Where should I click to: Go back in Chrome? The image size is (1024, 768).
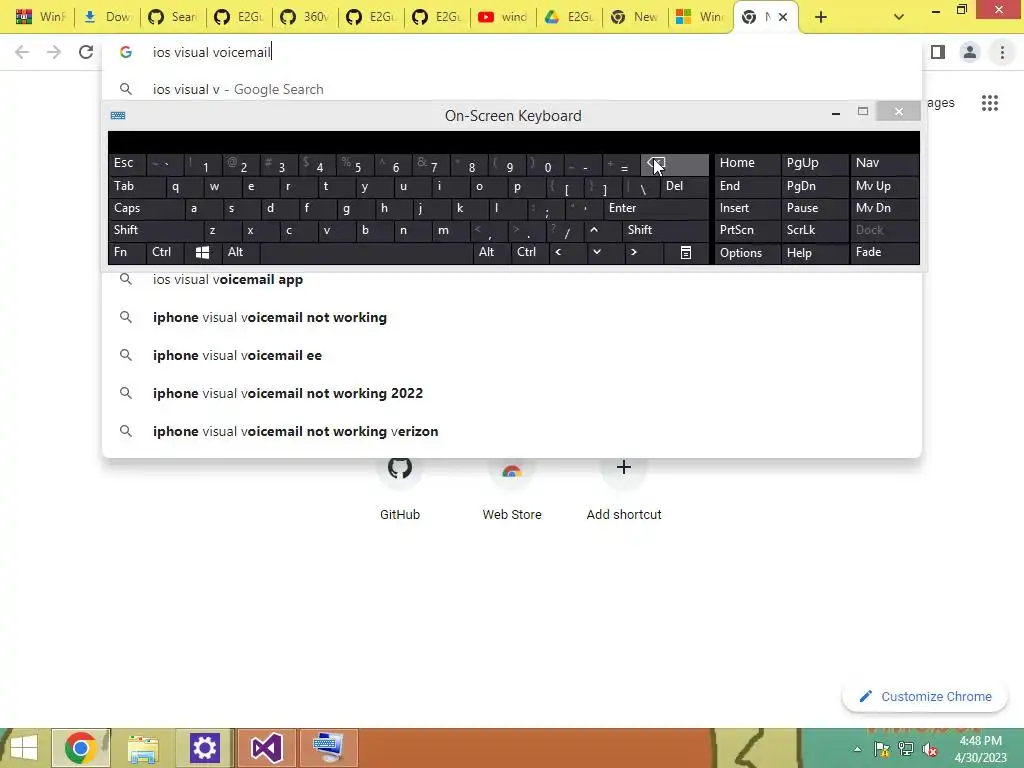pyautogui.click(x=22, y=52)
